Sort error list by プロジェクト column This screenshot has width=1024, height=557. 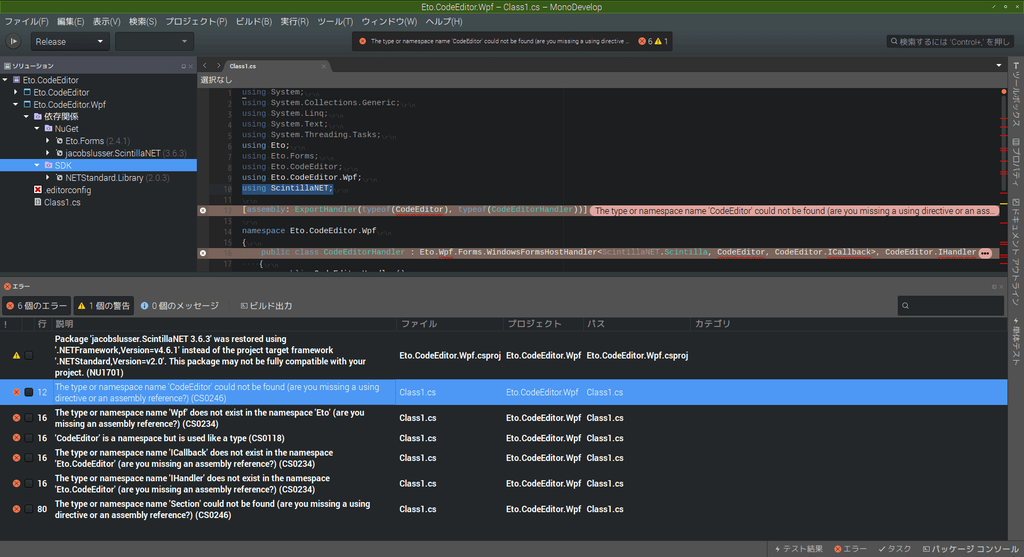(x=542, y=324)
